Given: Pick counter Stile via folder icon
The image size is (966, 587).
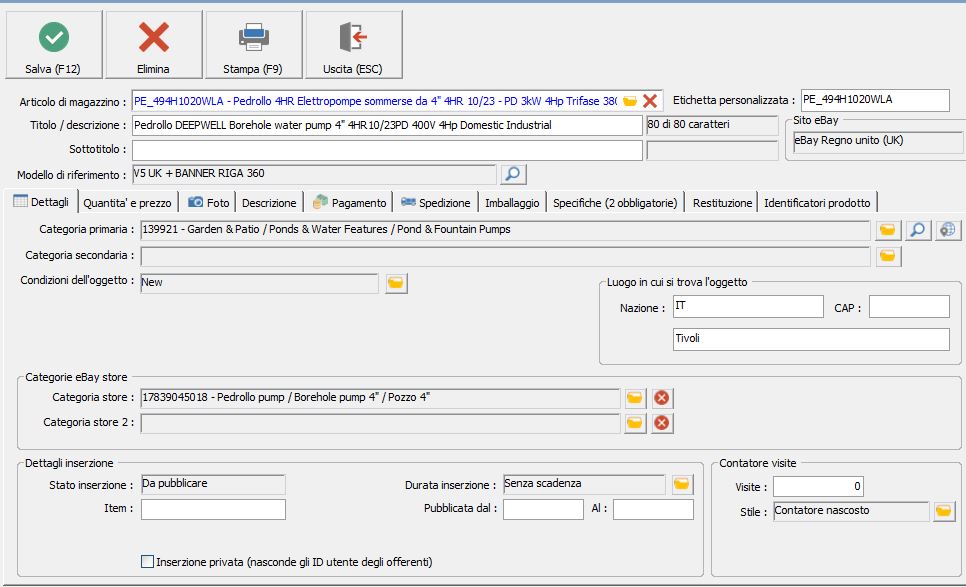Looking at the screenshot, I should point(944,511).
